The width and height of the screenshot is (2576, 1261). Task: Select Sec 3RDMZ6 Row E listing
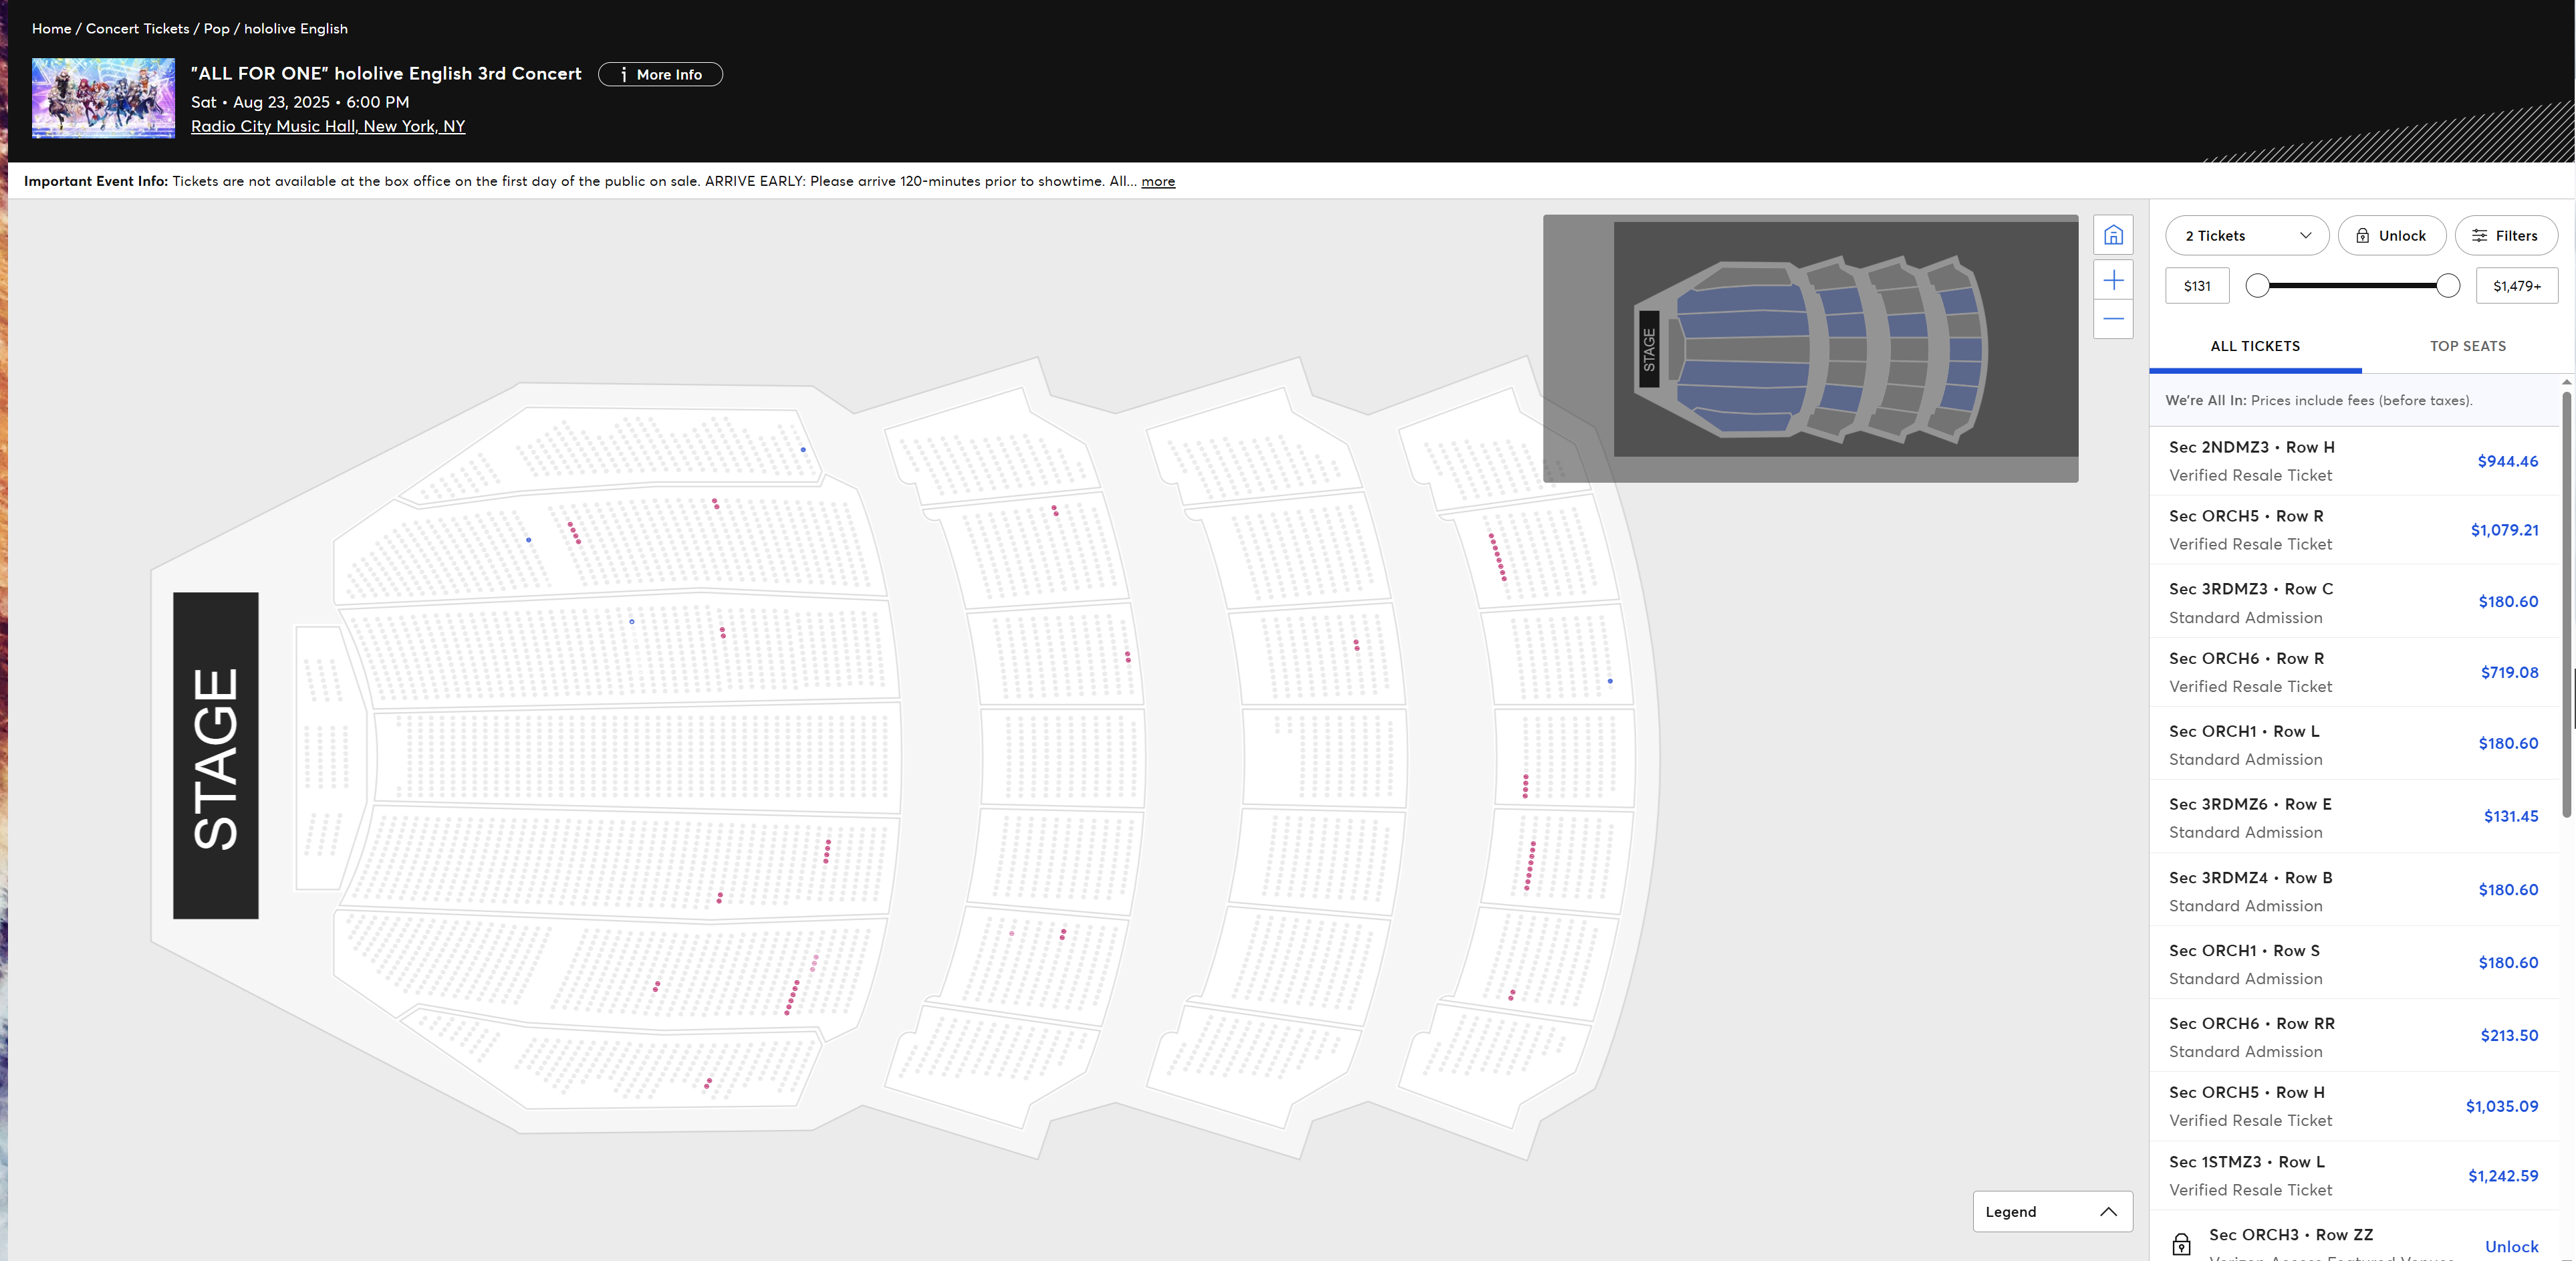coord(2354,817)
